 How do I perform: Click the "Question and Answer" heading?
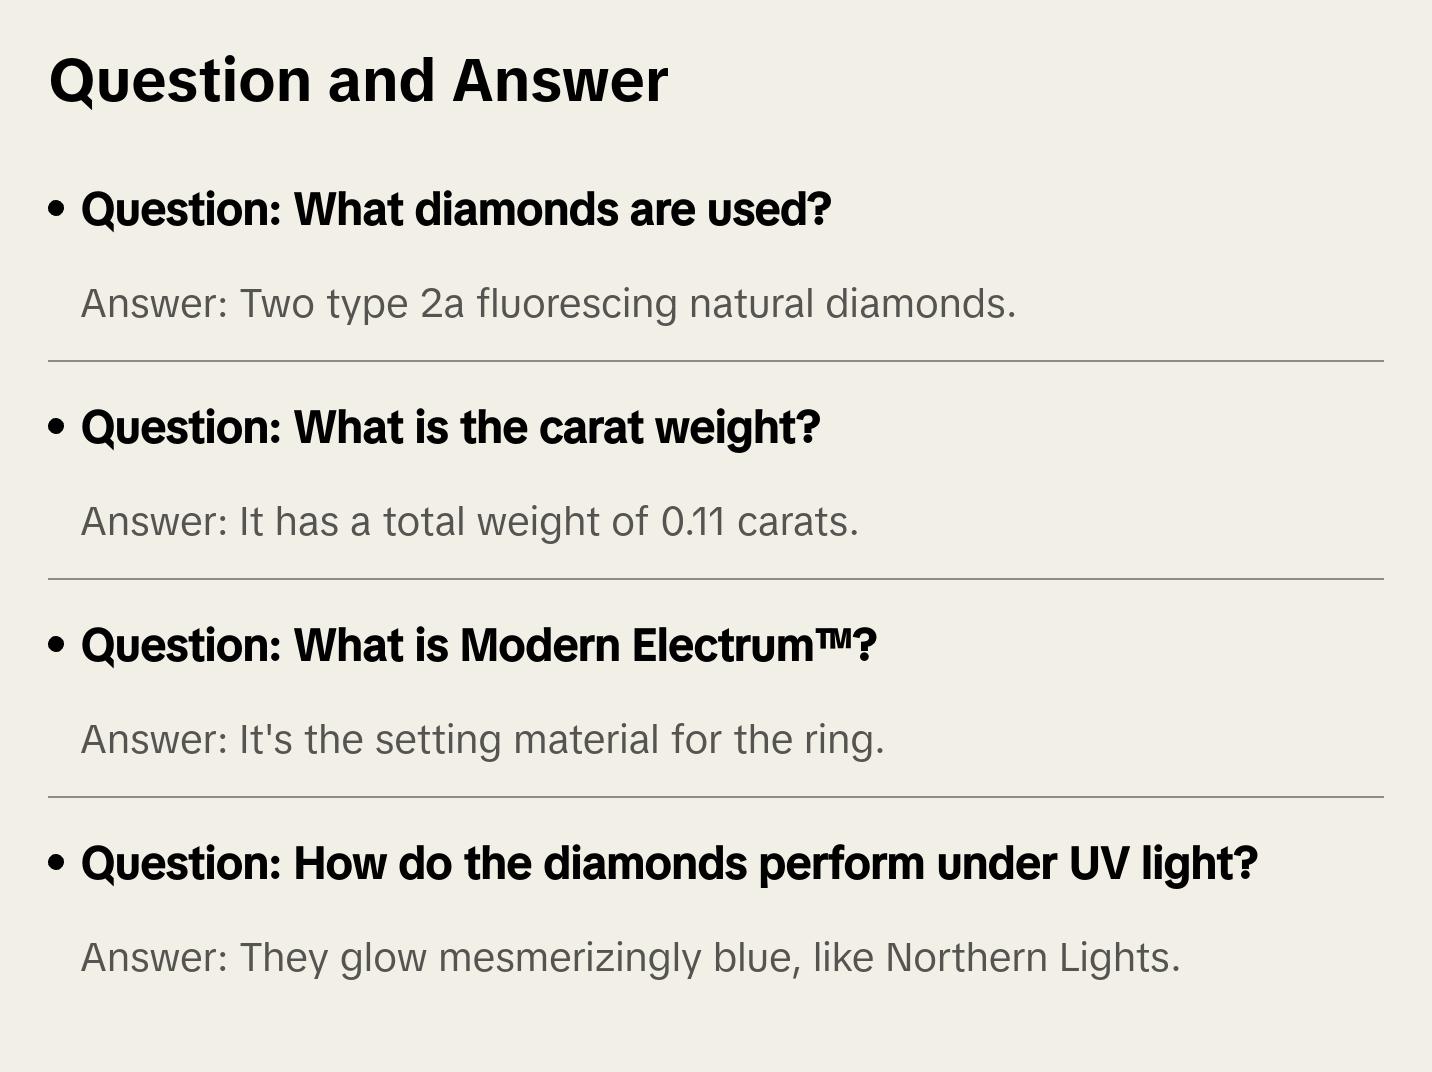(x=358, y=80)
